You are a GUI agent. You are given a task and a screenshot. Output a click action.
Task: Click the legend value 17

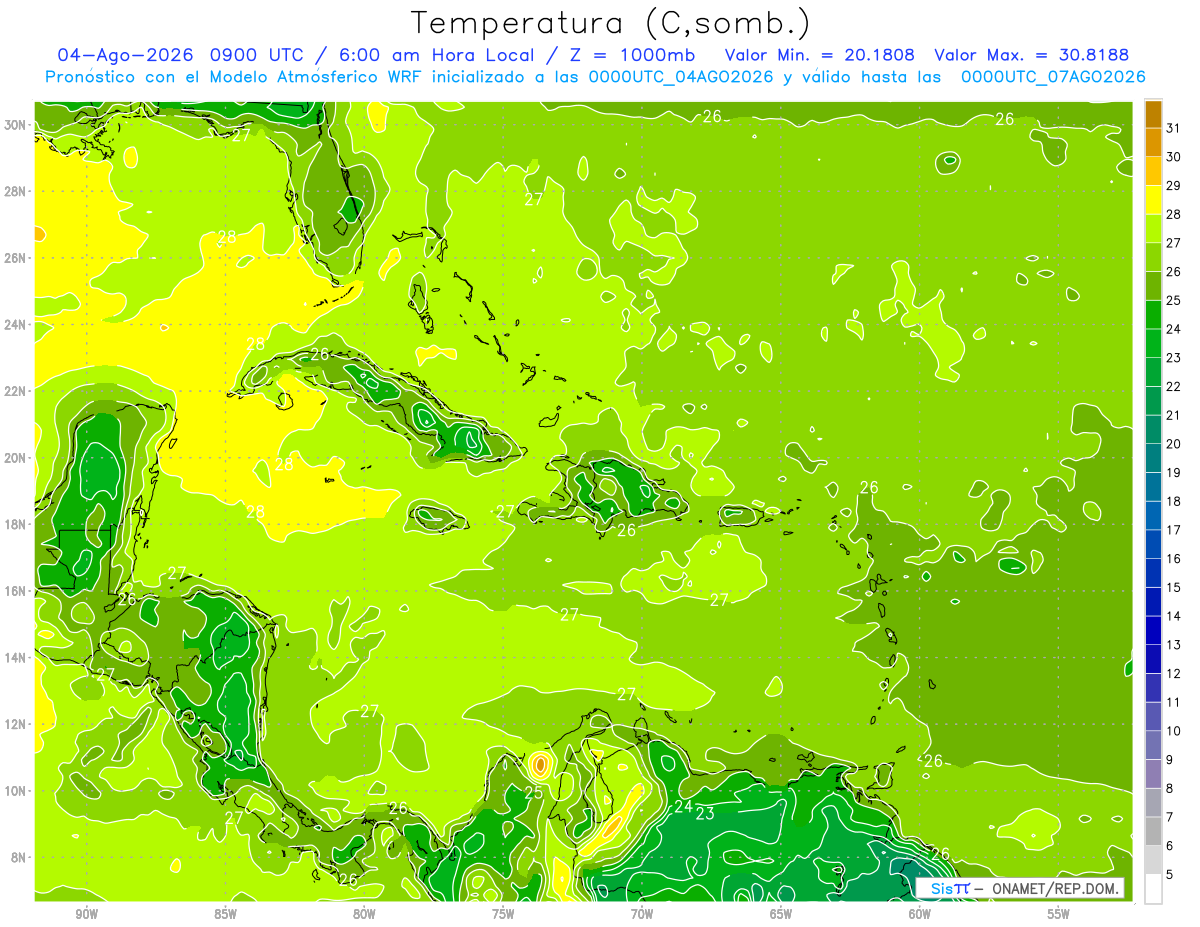pos(1173,530)
